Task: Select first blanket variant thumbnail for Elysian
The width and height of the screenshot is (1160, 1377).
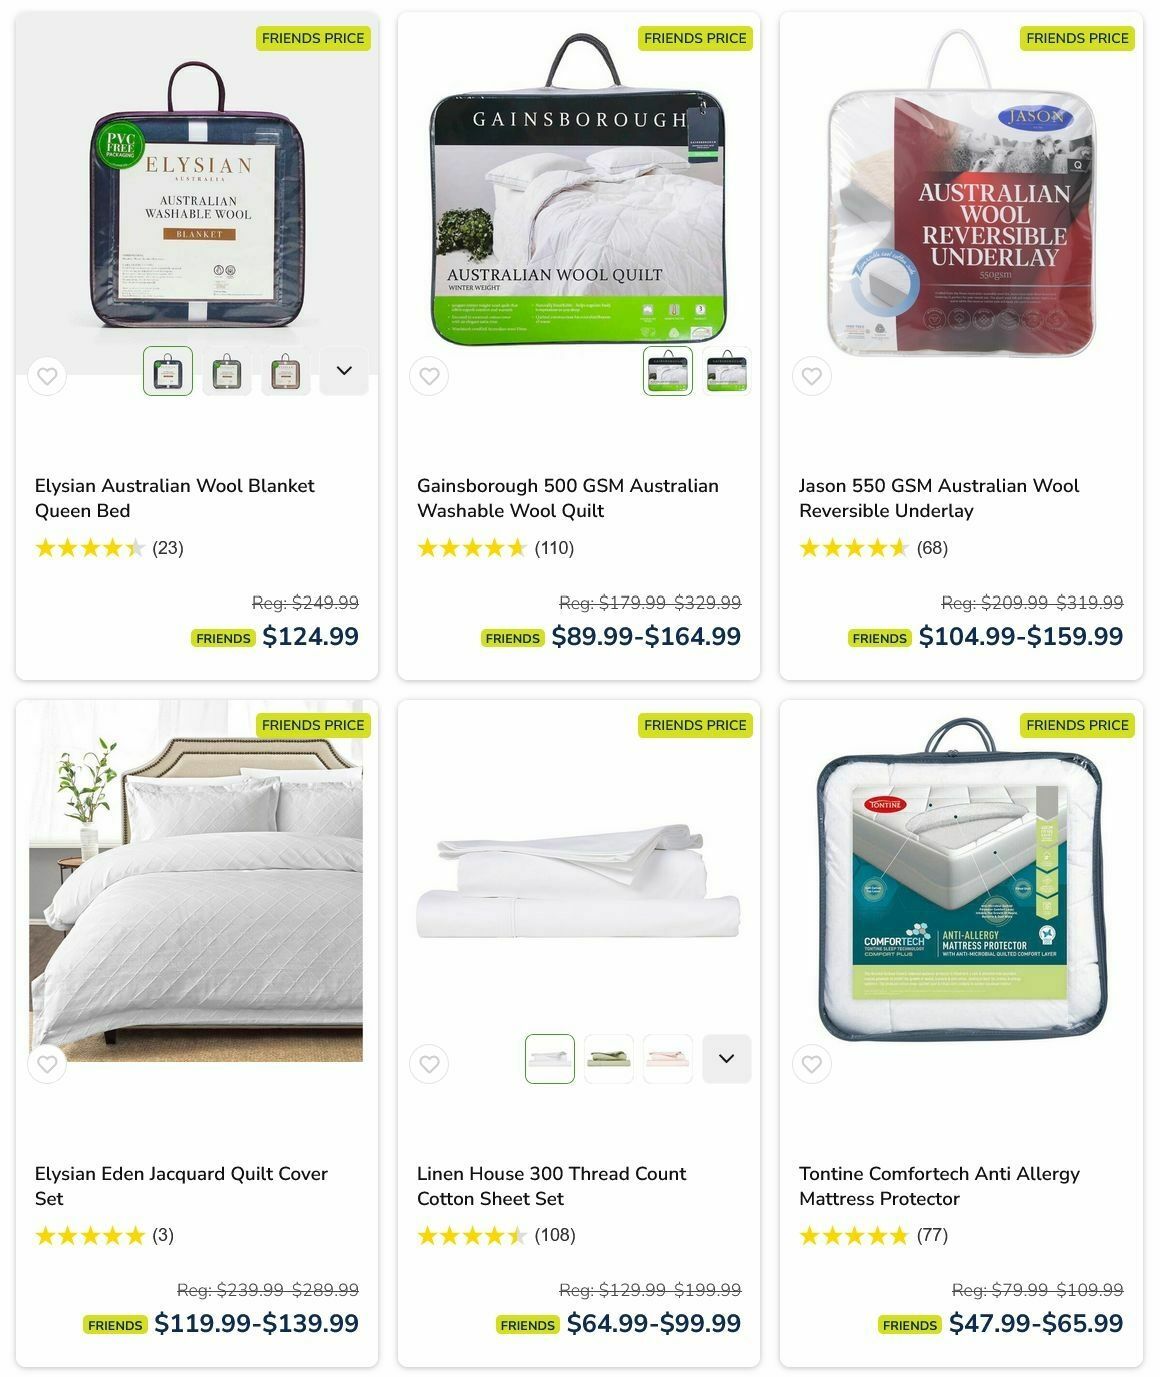Action: point(168,371)
